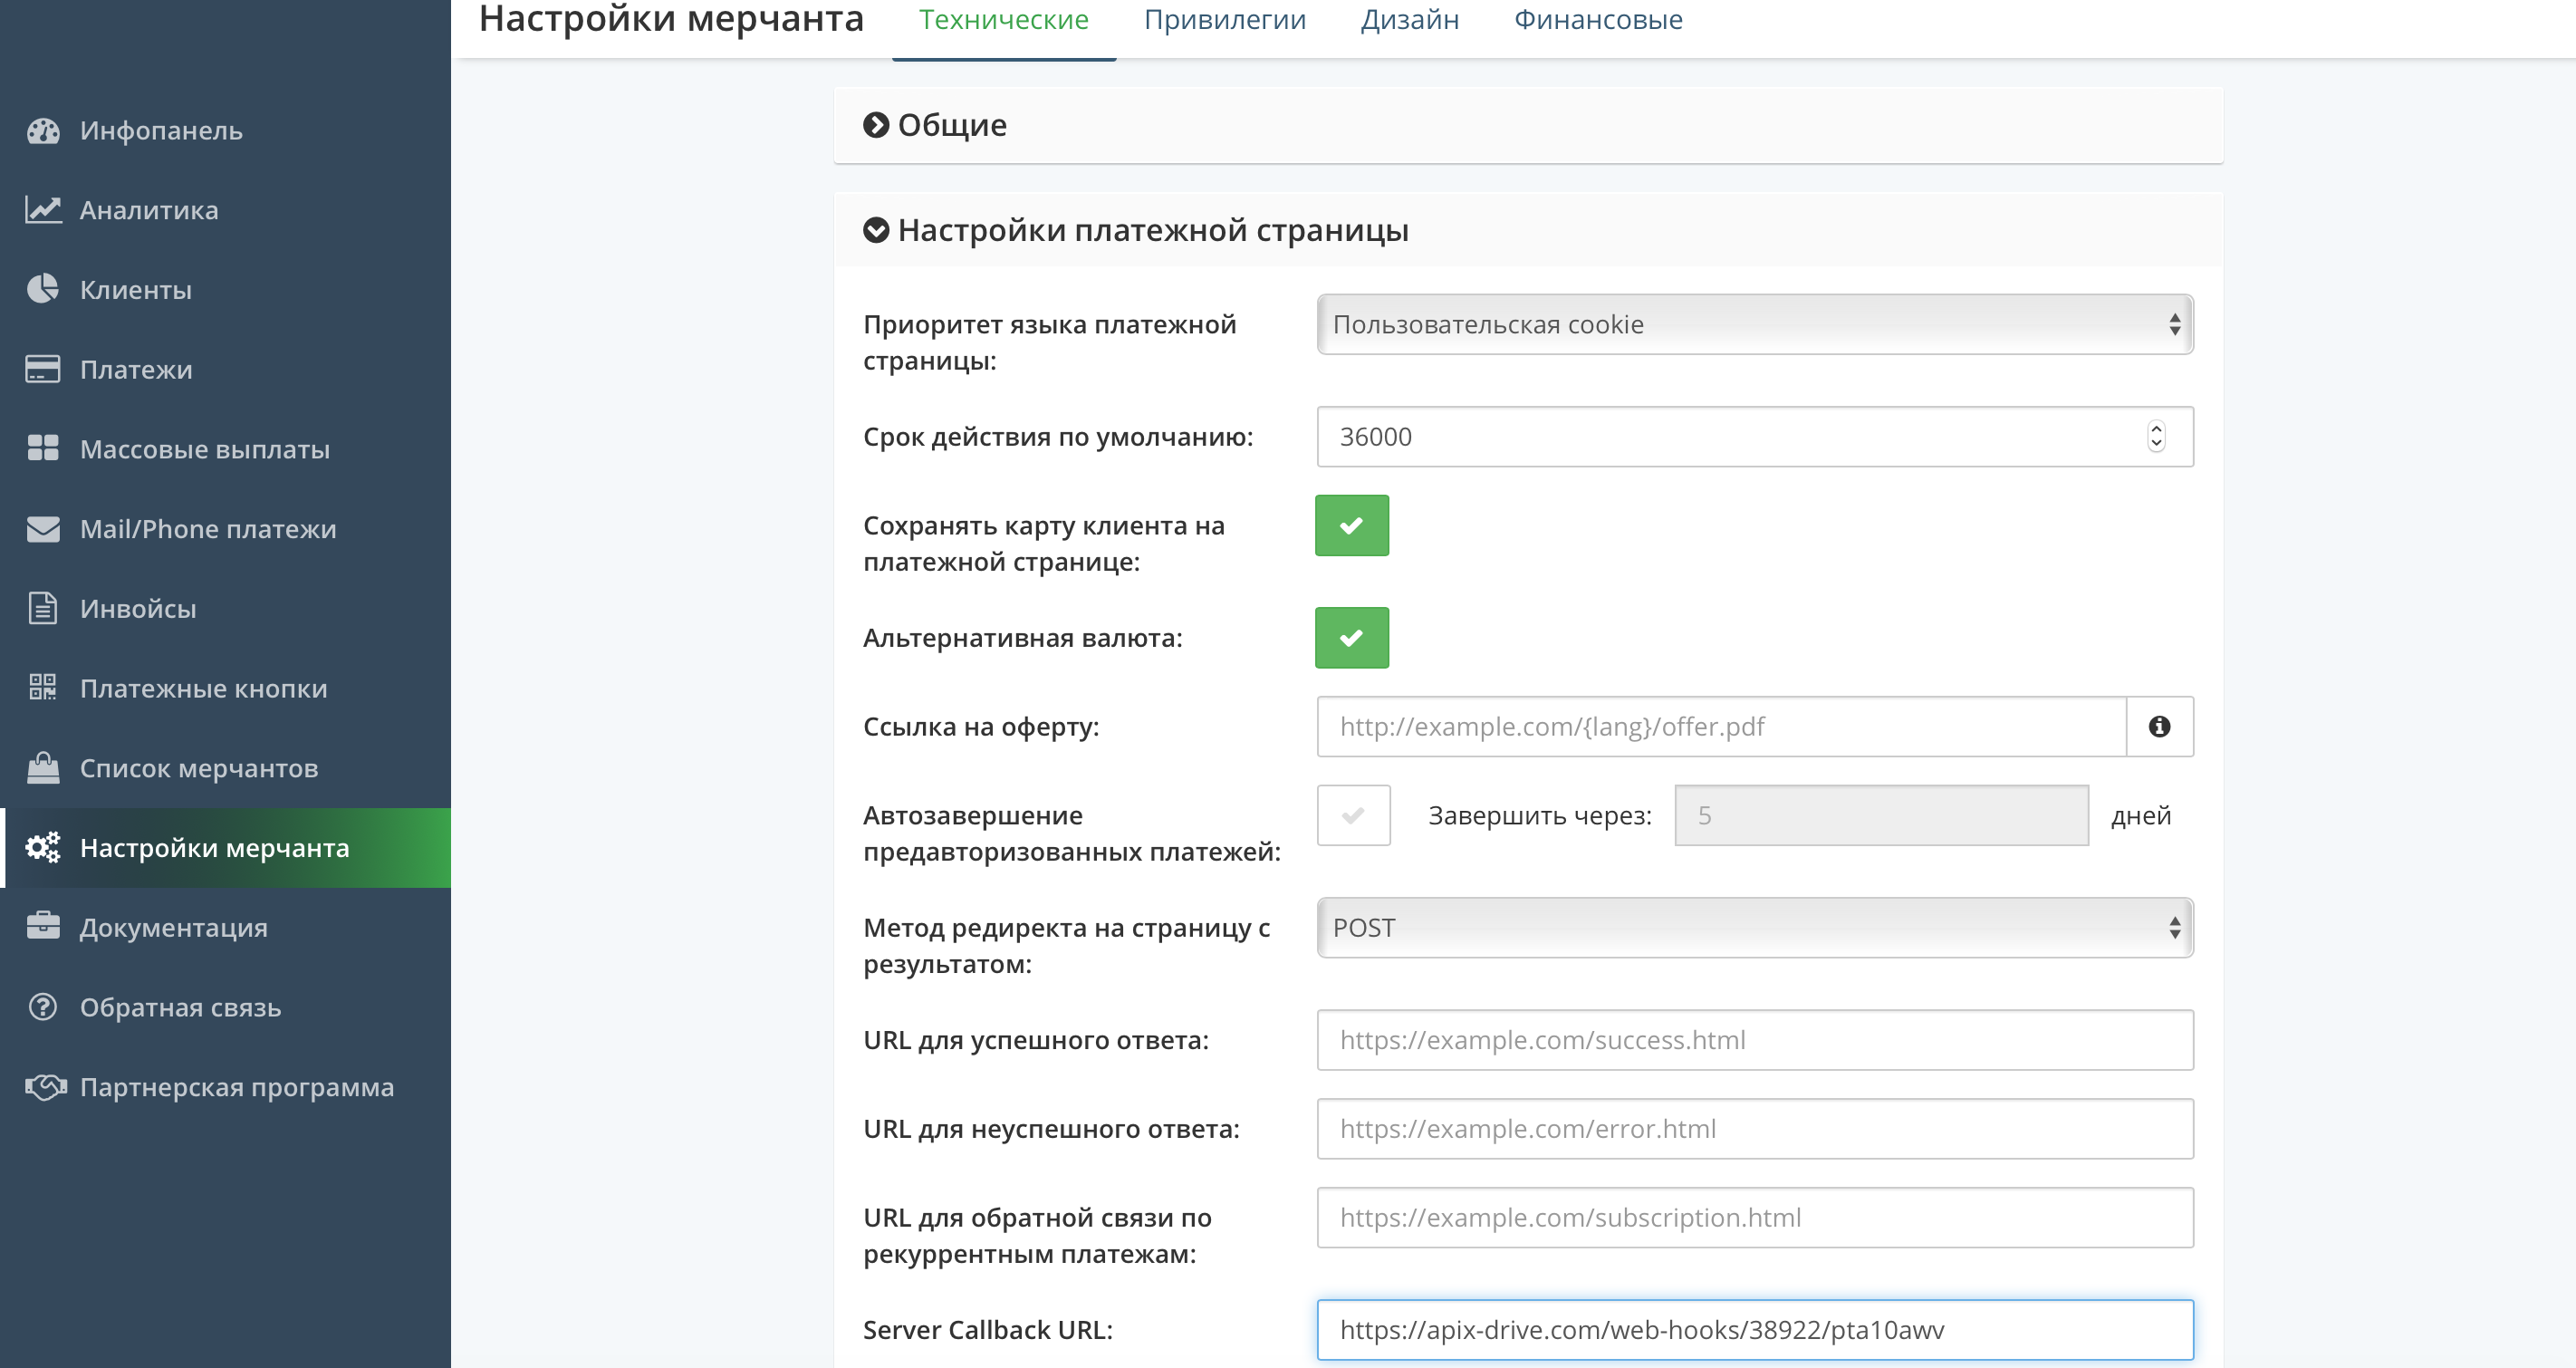Switch to the Финансовые tab
The height and width of the screenshot is (1368, 2576).
pyautogui.click(x=1597, y=20)
